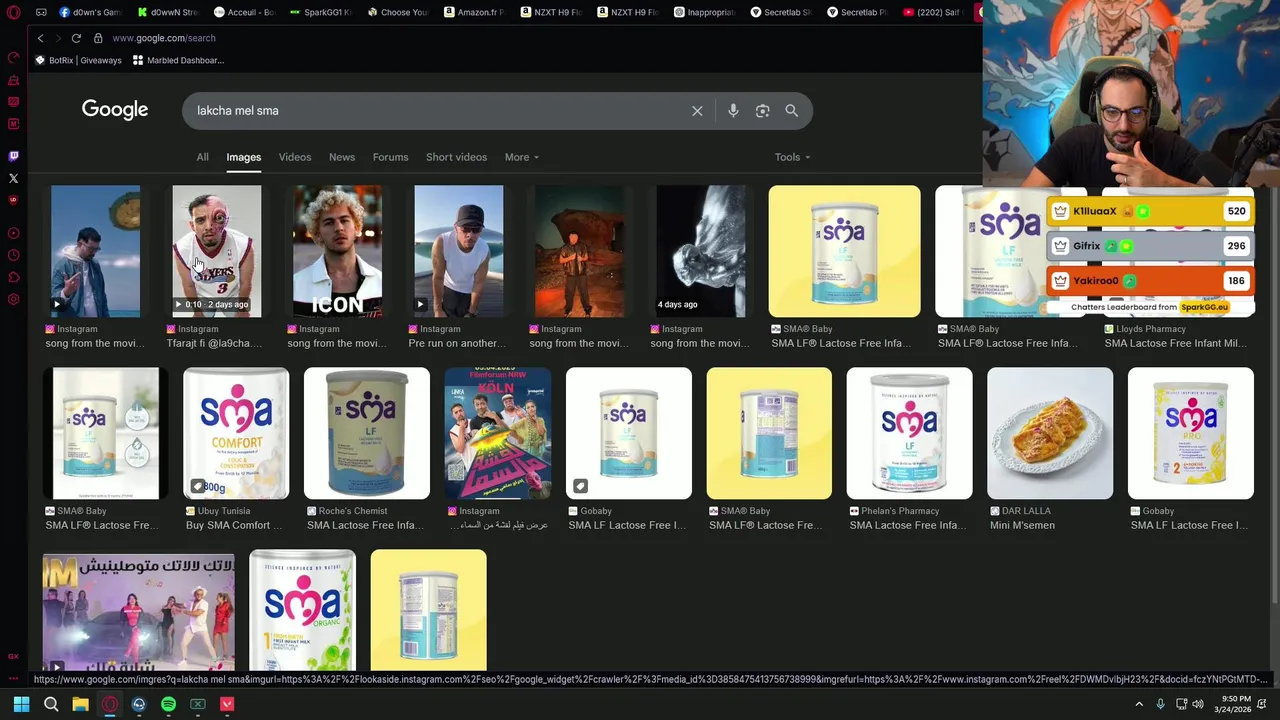Open Marbled Dashboard bookmark
This screenshot has width=1280, height=720.
(x=179, y=60)
